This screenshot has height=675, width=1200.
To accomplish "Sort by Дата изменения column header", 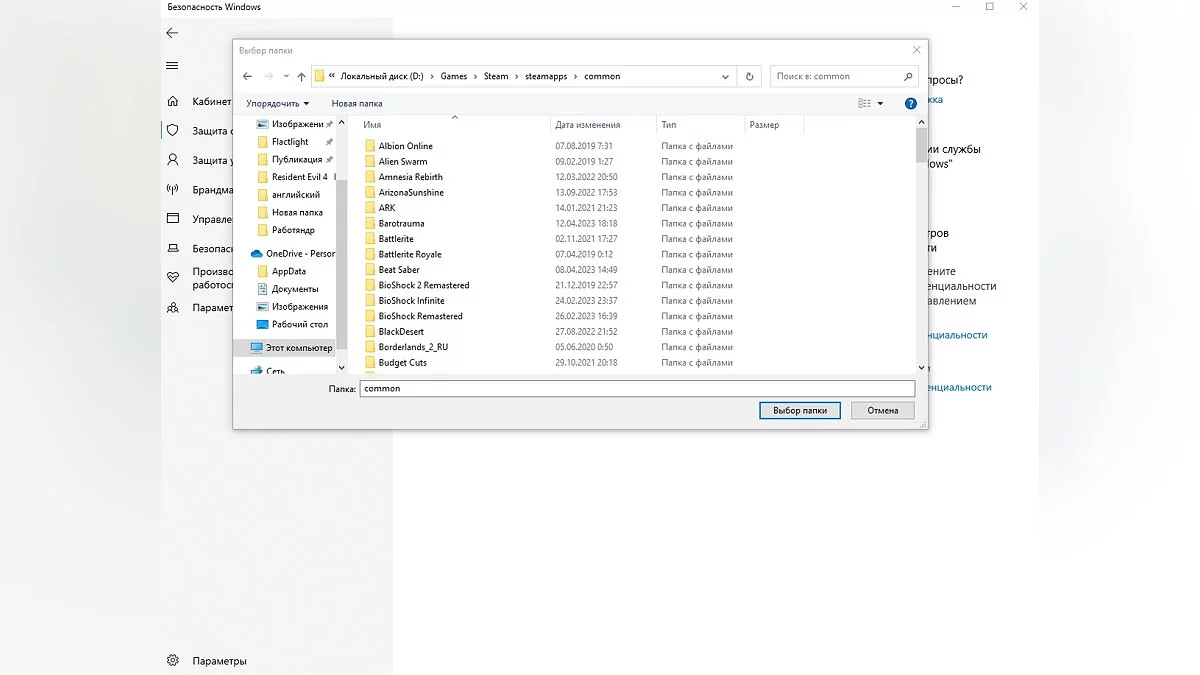I will click(x=588, y=125).
